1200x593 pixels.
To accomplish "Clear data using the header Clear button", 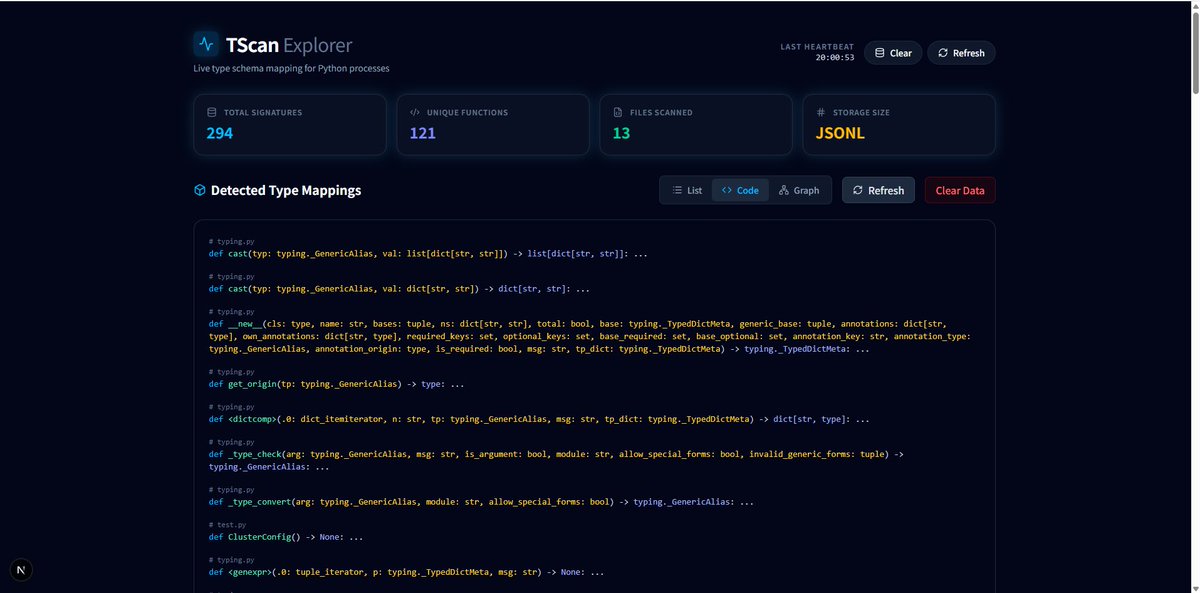I will [x=893, y=53].
